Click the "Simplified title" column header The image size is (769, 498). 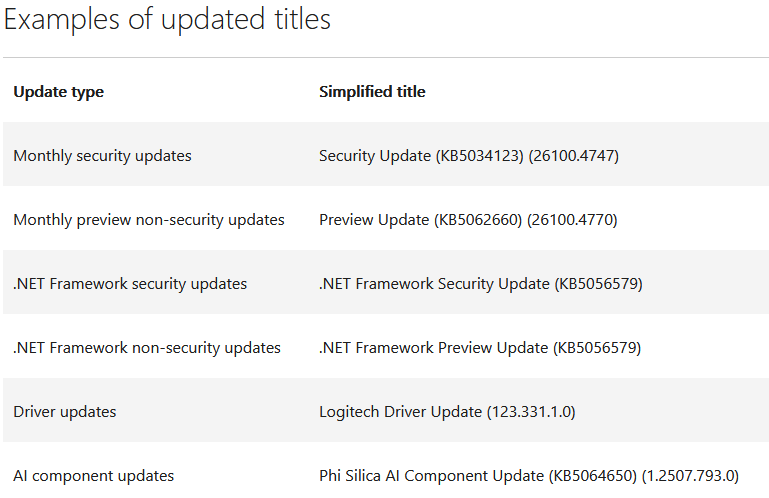point(372,92)
